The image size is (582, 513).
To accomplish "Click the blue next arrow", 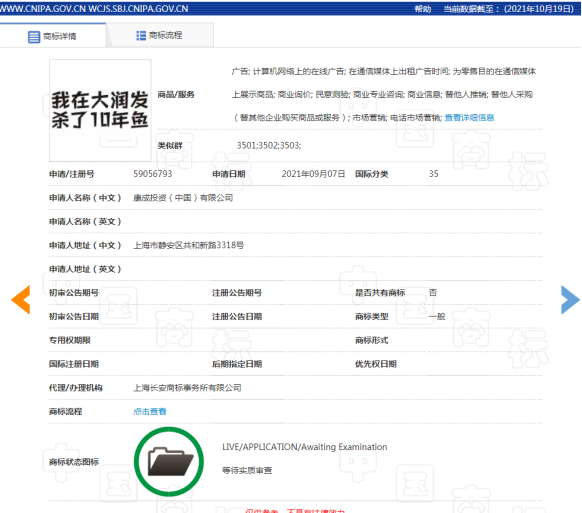I will 570,300.
